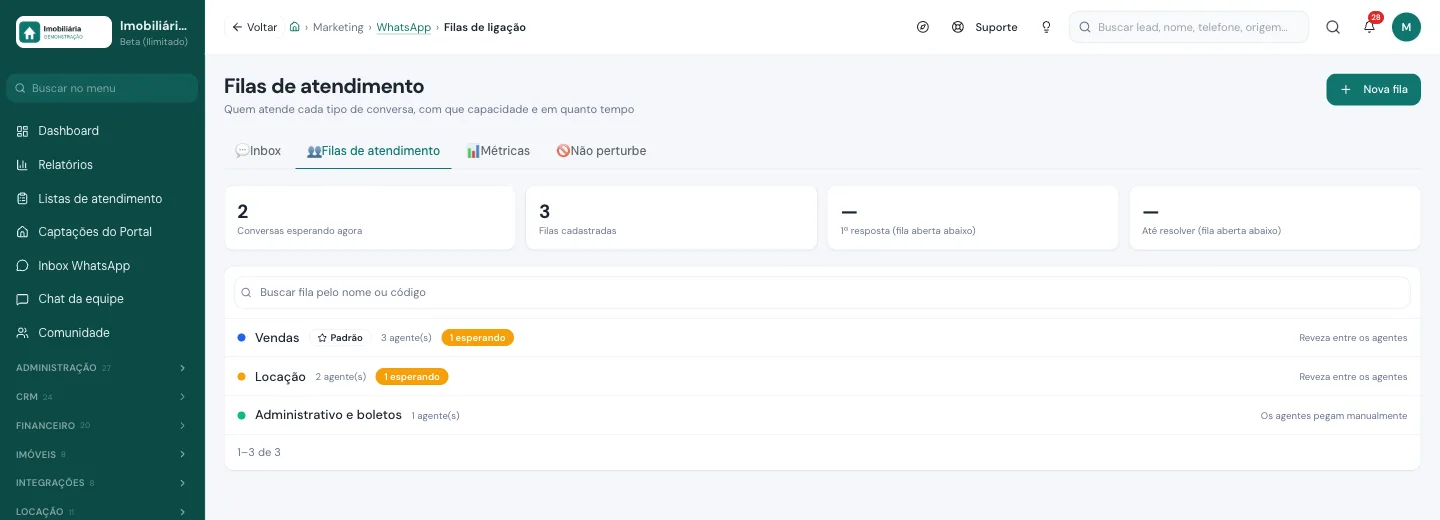The width and height of the screenshot is (1440, 520).
Task: Click the magnifier search icon in top bar
Action: pyautogui.click(x=1333, y=27)
